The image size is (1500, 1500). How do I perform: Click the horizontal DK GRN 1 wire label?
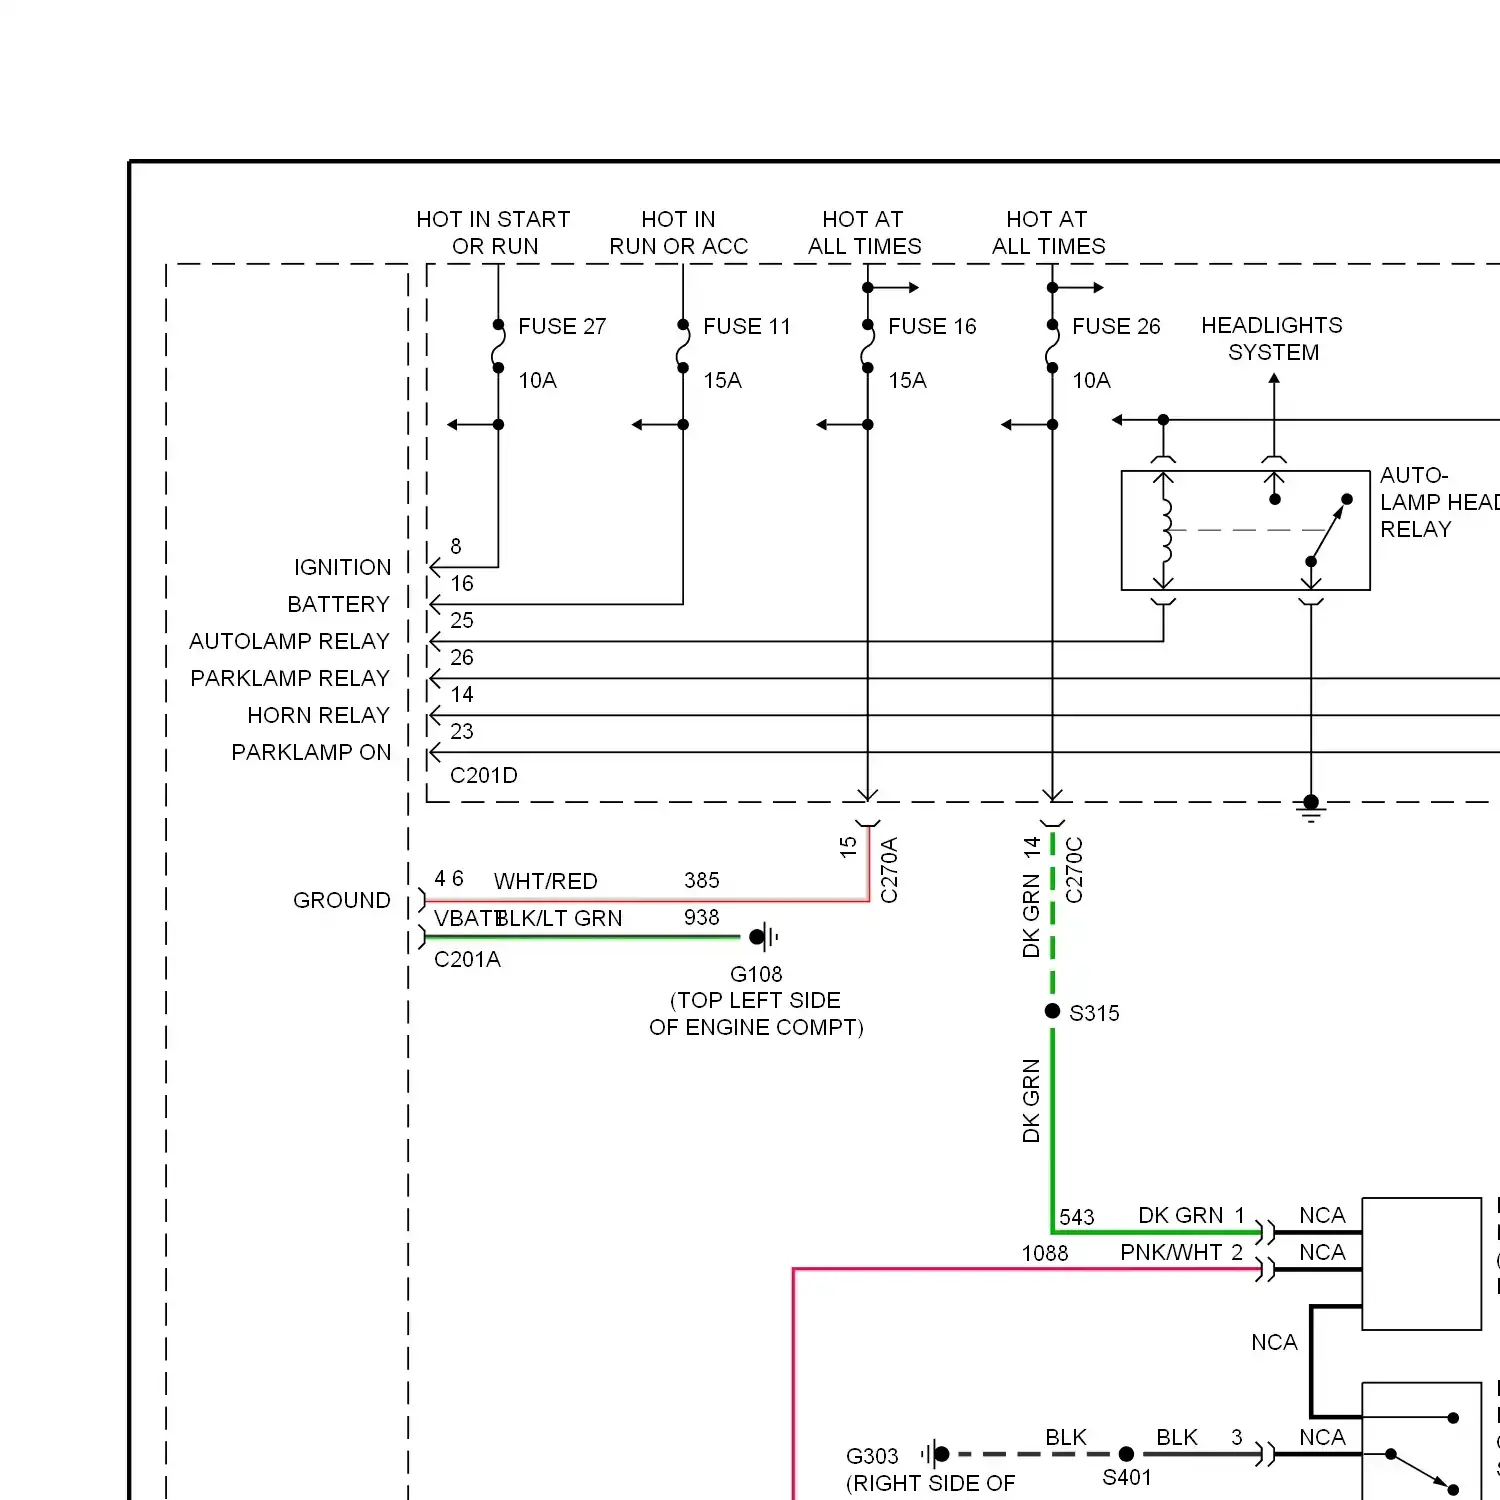pyautogui.click(x=1192, y=1216)
